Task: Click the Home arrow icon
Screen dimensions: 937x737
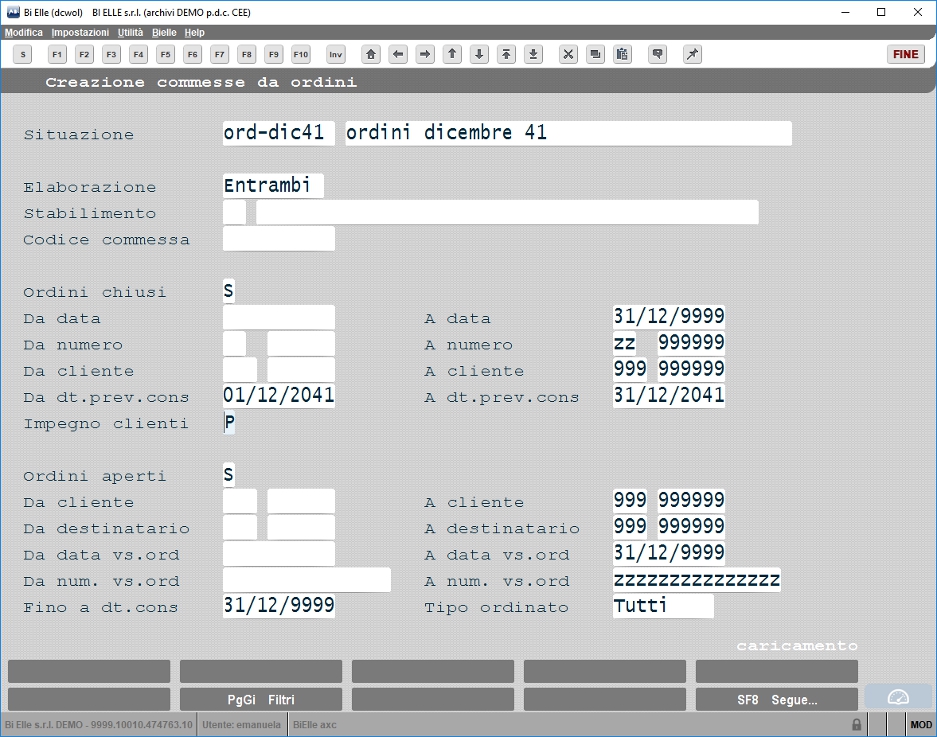Action: [x=371, y=54]
